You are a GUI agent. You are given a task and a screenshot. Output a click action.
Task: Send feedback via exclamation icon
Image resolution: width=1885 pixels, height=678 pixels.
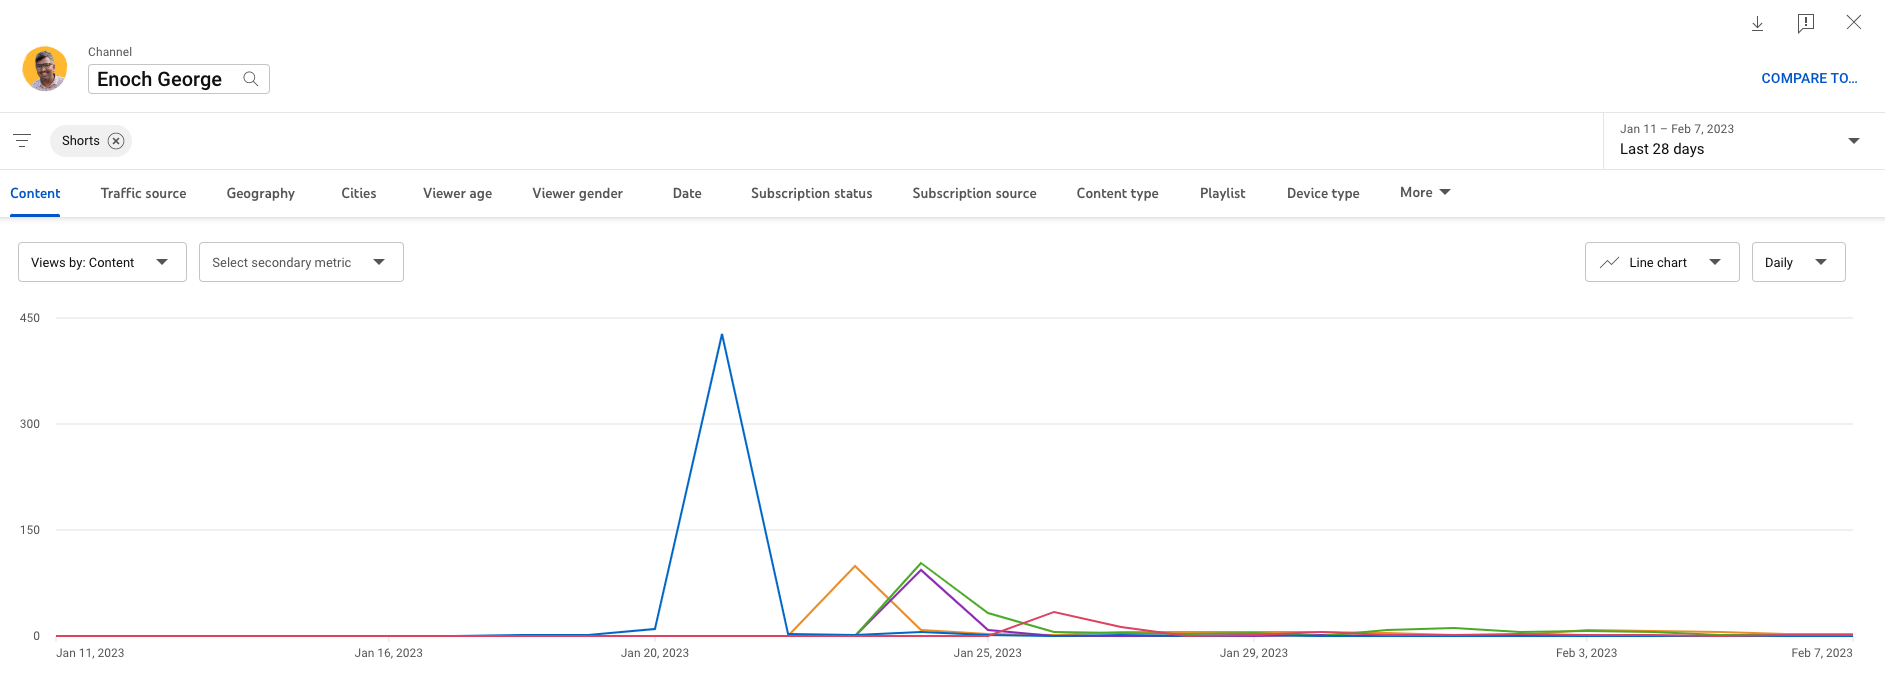point(1805,23)
